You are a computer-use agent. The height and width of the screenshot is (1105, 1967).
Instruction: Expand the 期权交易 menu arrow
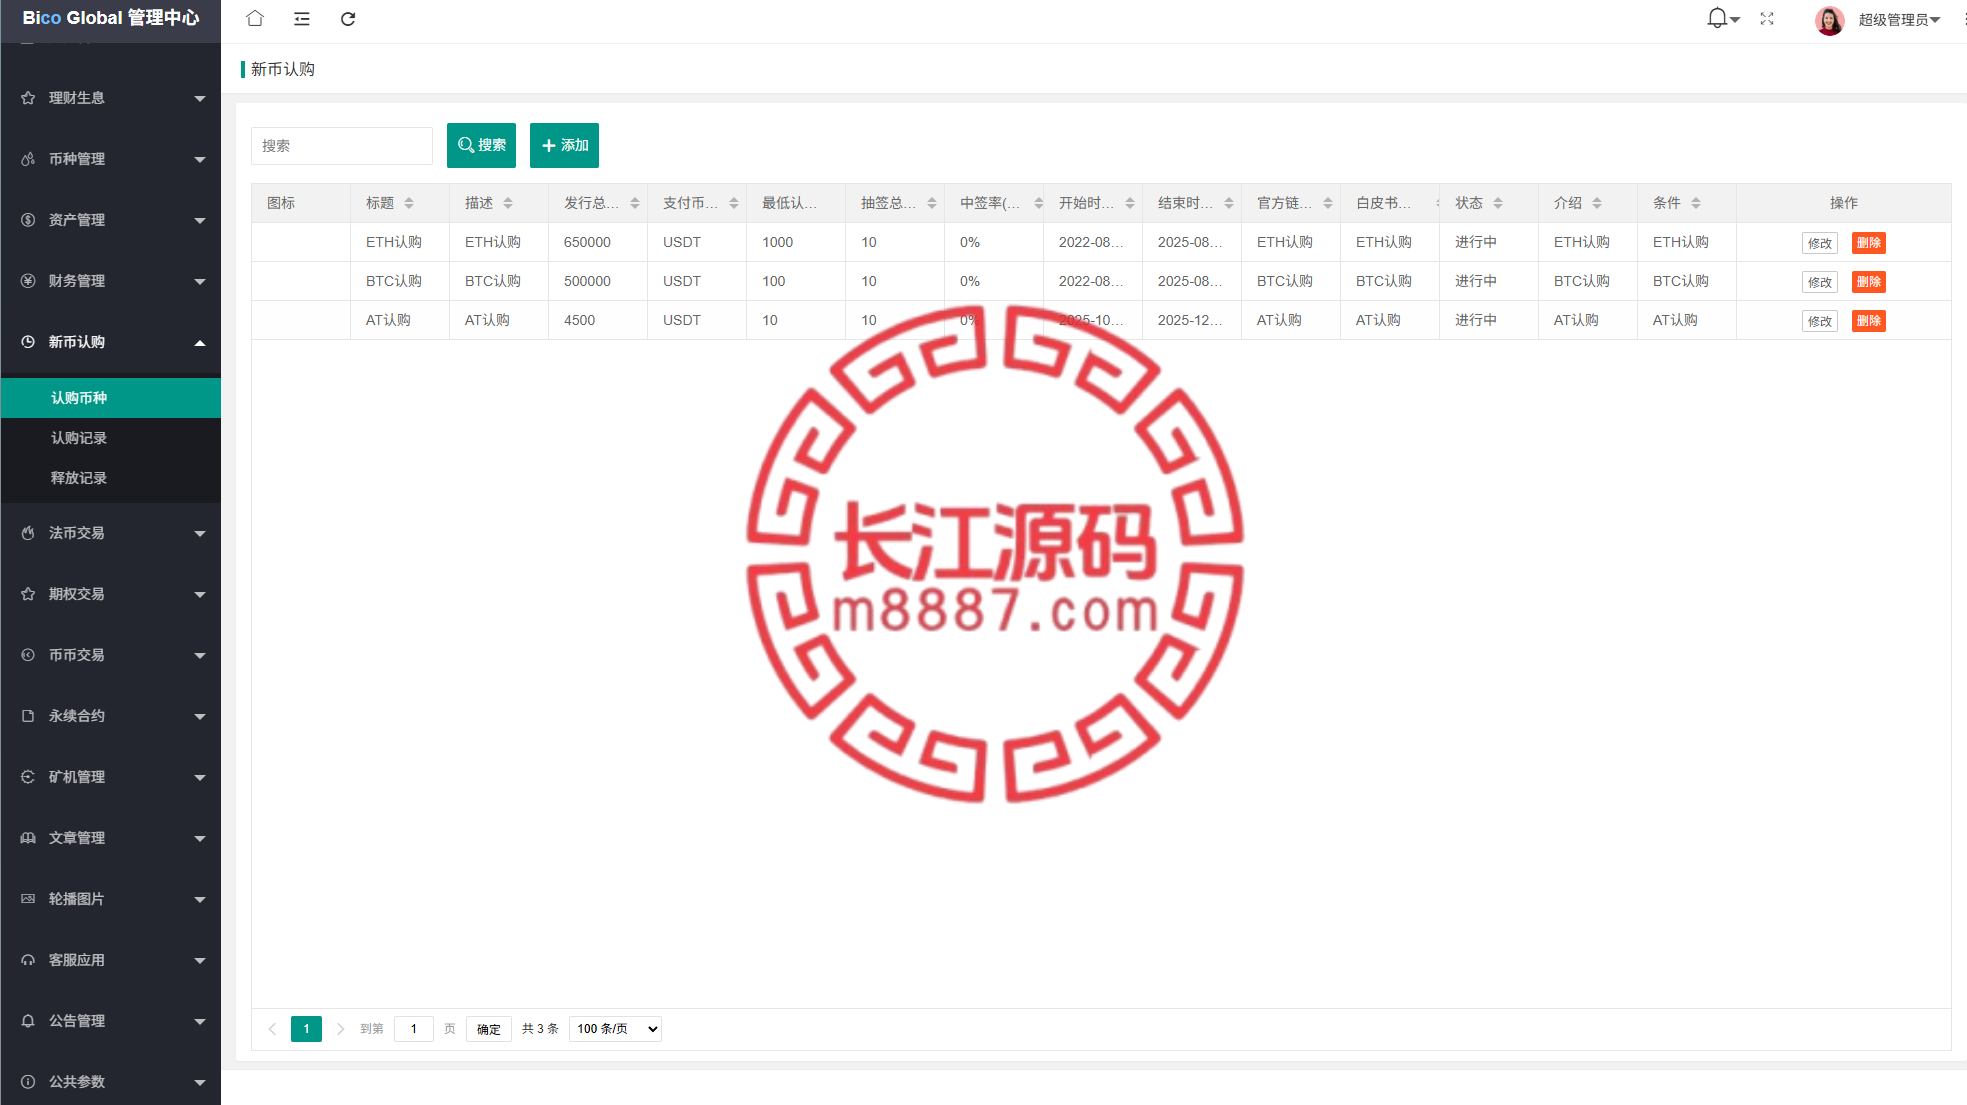200,595
